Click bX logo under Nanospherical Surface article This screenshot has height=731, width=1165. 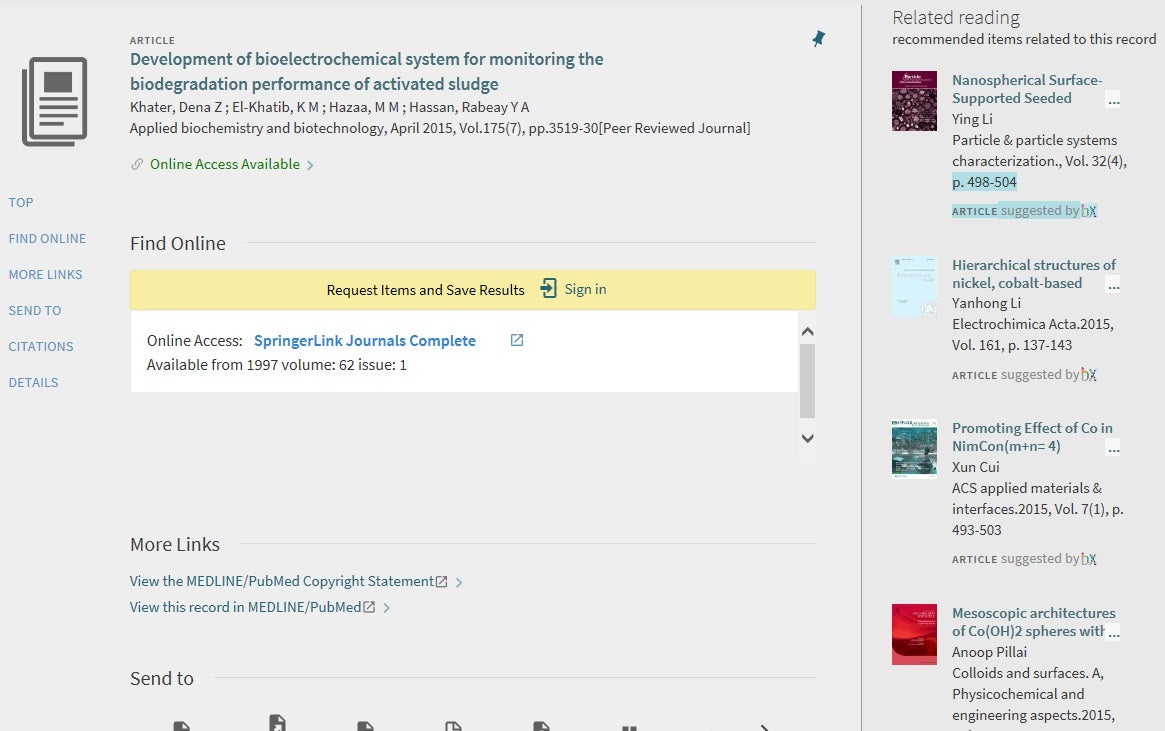point(1088,211)
